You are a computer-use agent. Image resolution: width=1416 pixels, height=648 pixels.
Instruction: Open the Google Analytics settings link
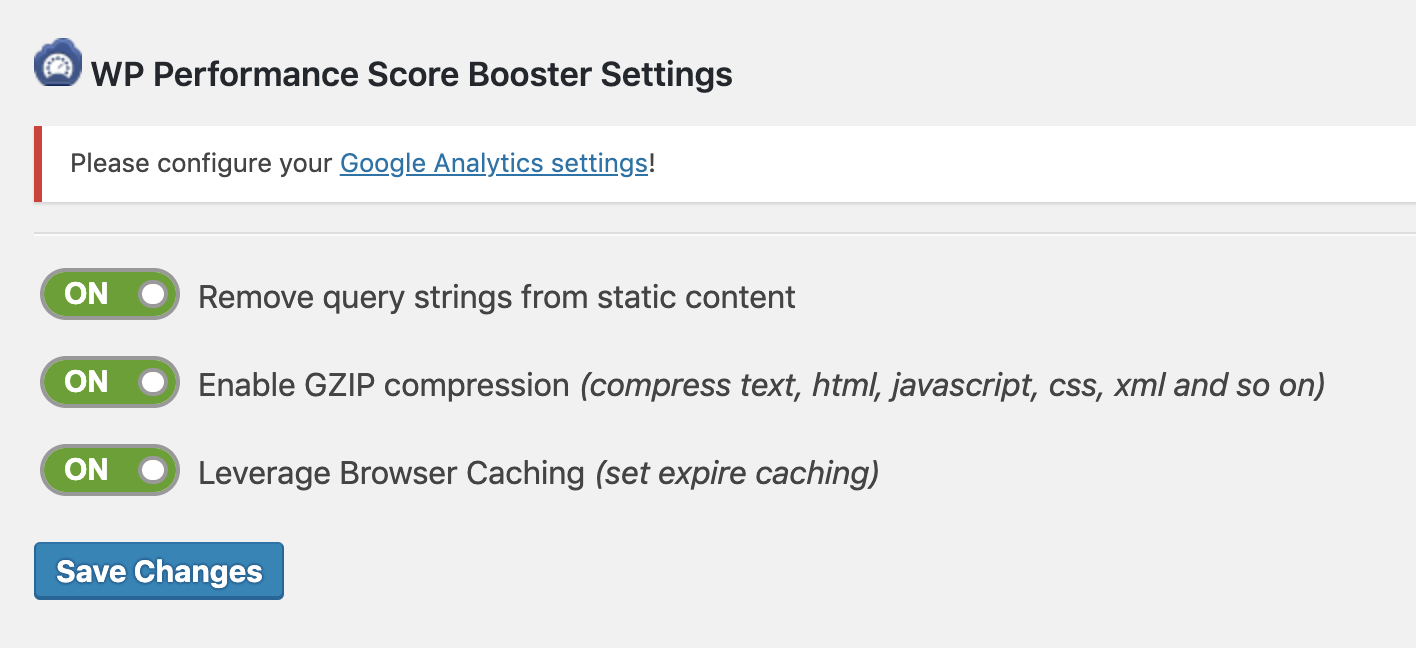[493, 163]
